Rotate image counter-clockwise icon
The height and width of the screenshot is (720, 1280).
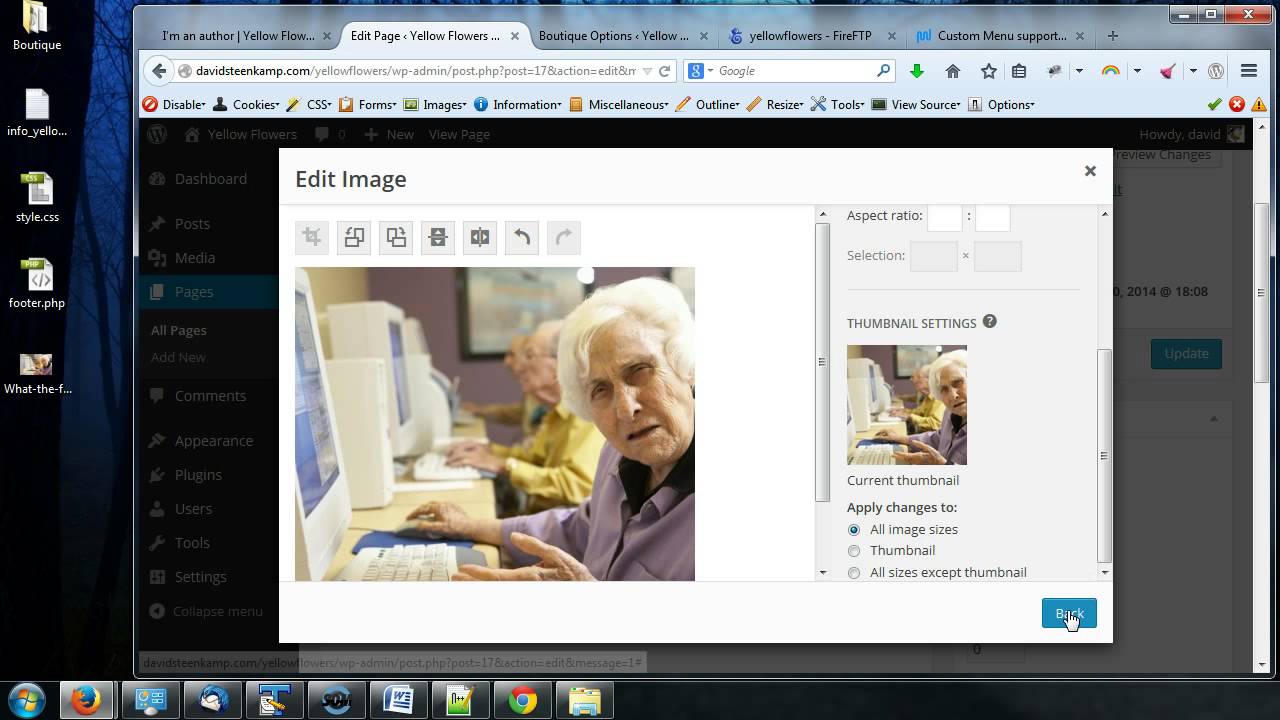pyautogui.click(x=354, y=237)
